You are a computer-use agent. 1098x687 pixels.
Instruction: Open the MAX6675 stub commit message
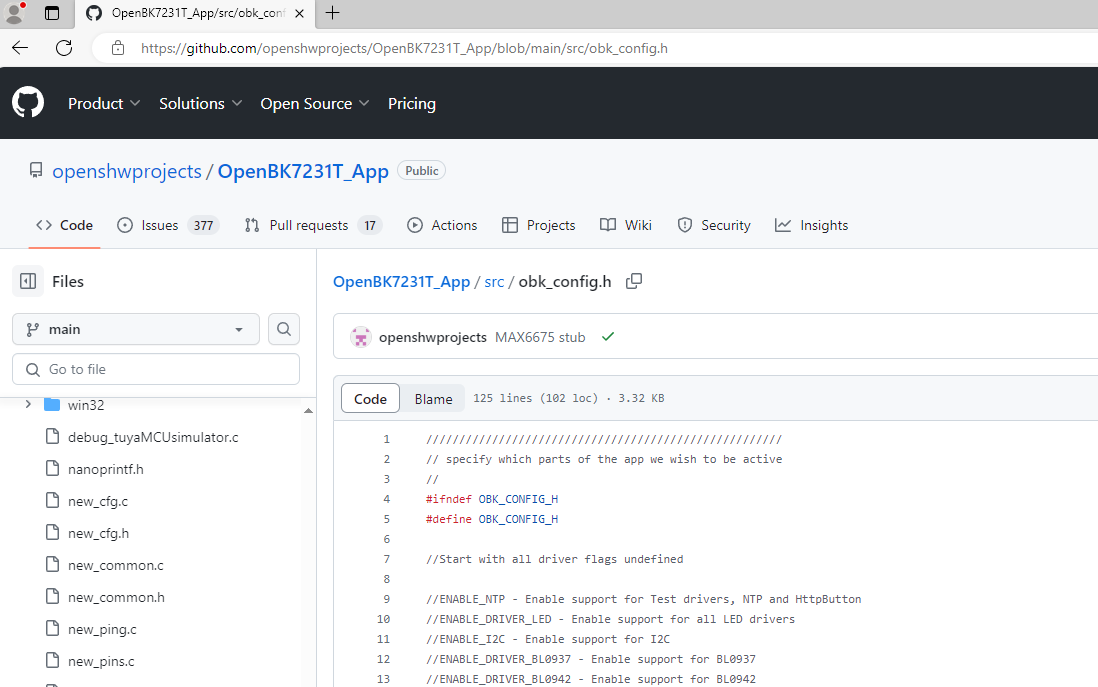(x=540, y=338)
